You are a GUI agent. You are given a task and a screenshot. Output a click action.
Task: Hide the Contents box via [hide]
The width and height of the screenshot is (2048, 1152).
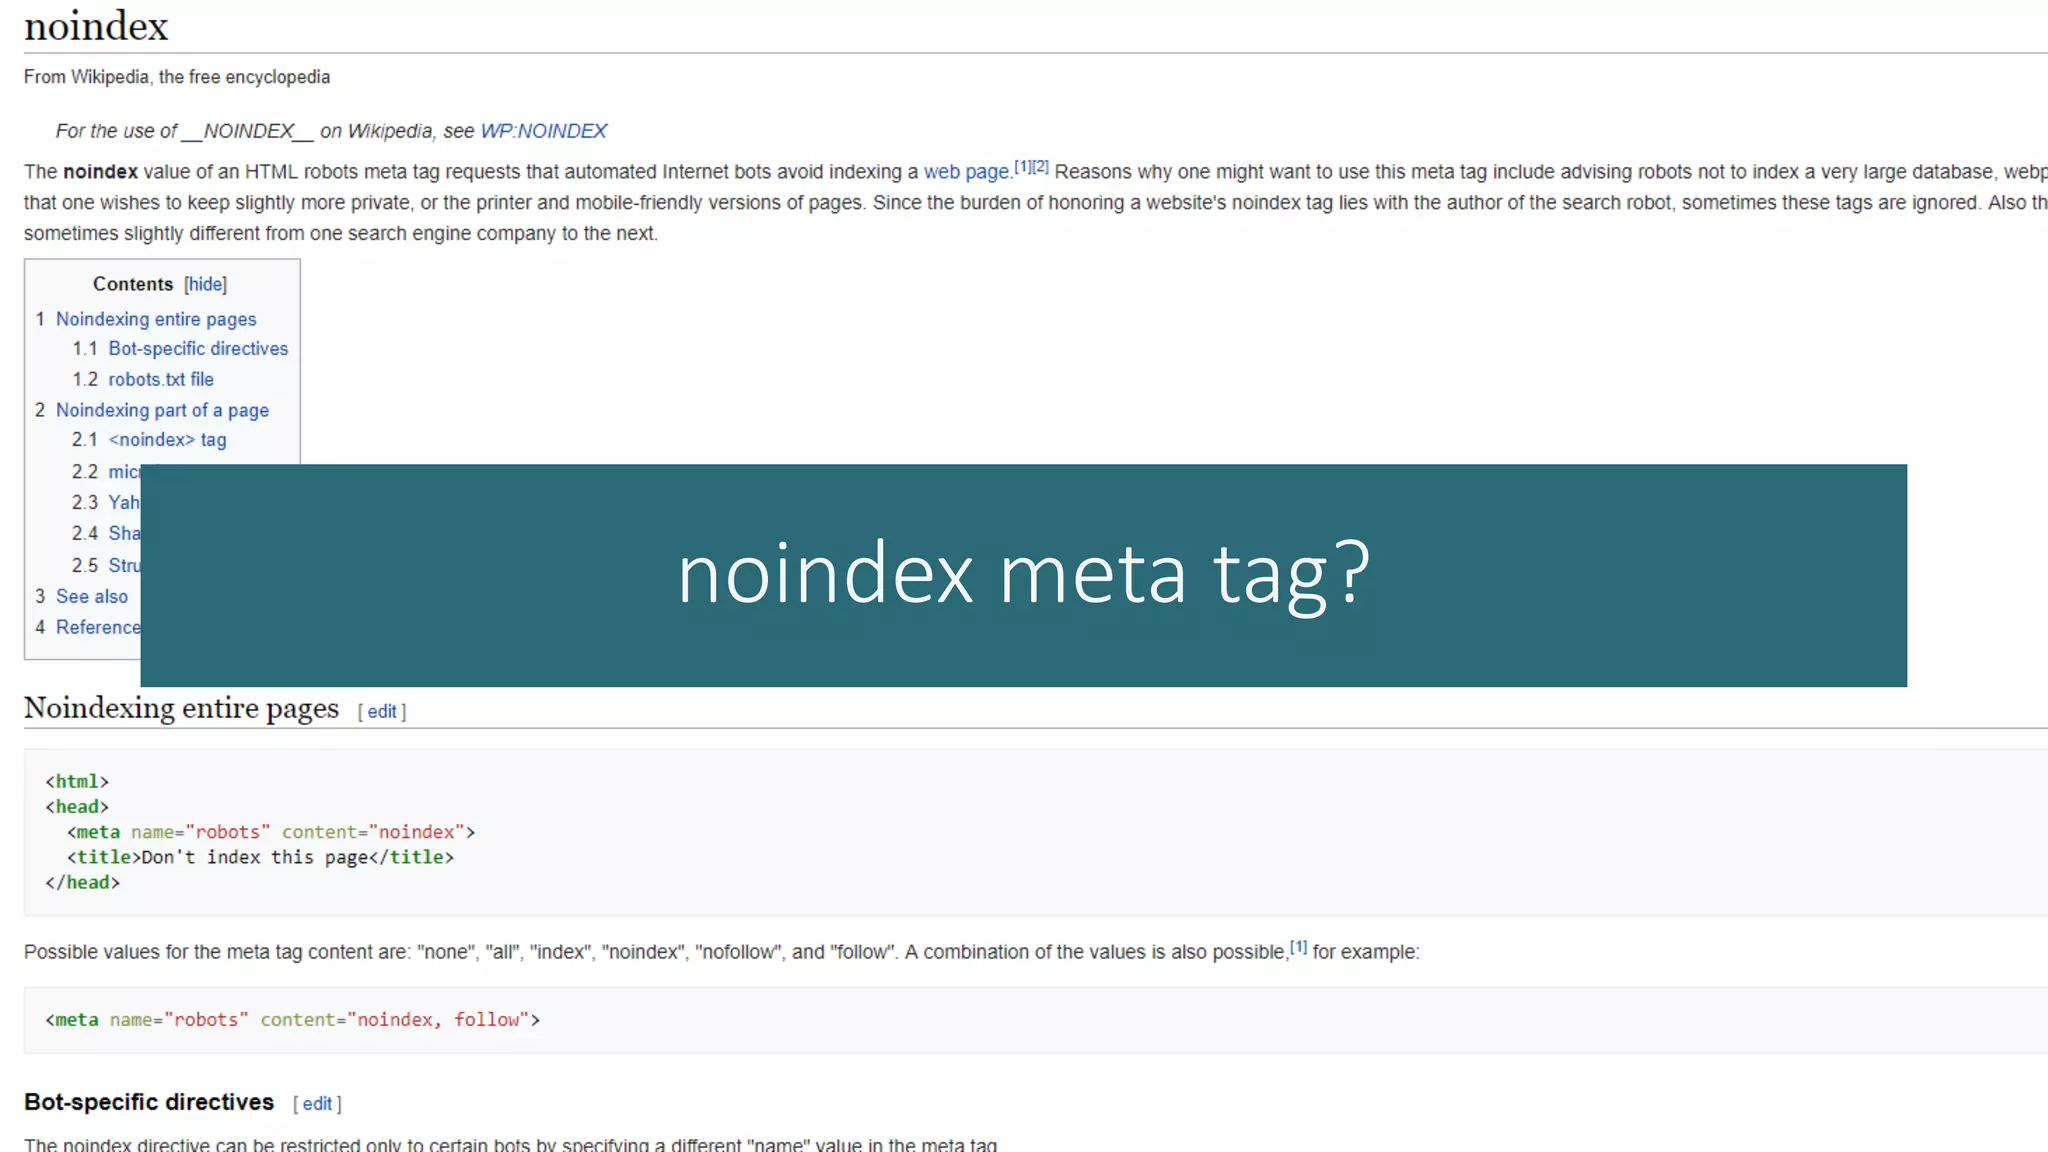(205, 284)
